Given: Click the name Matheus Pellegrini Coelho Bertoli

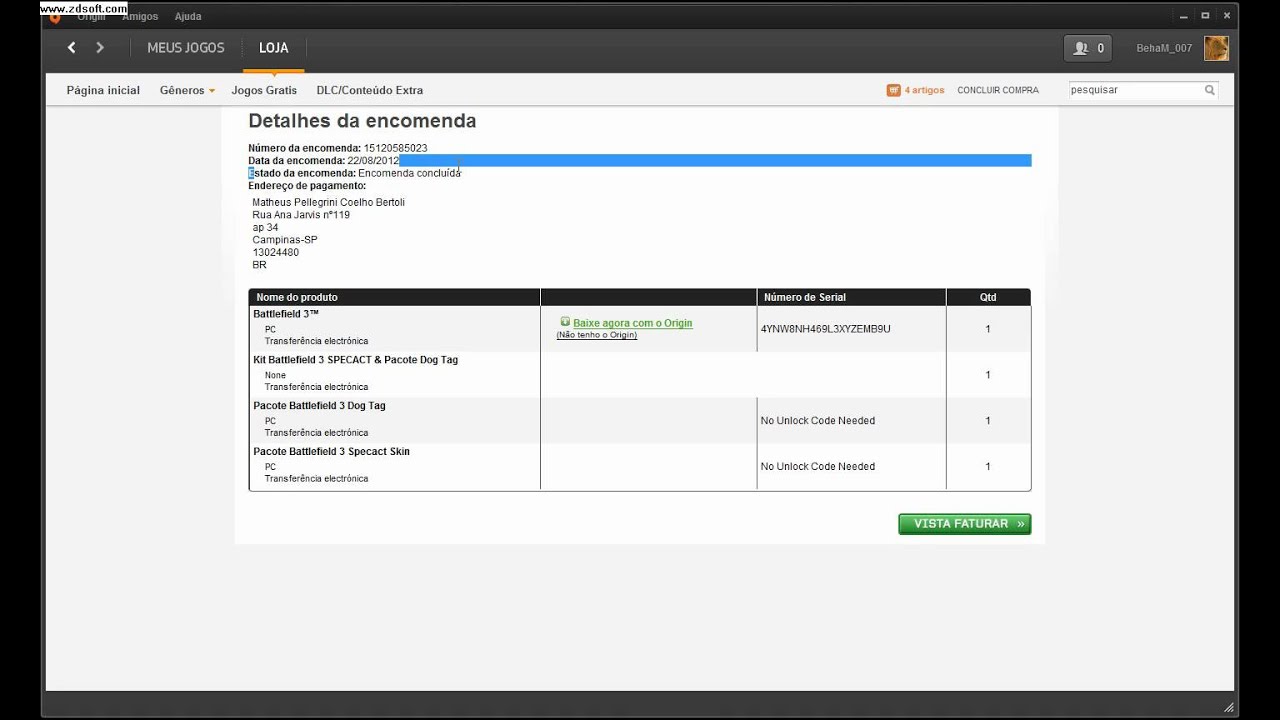Looking at the screenshot, I should point(328,202).
